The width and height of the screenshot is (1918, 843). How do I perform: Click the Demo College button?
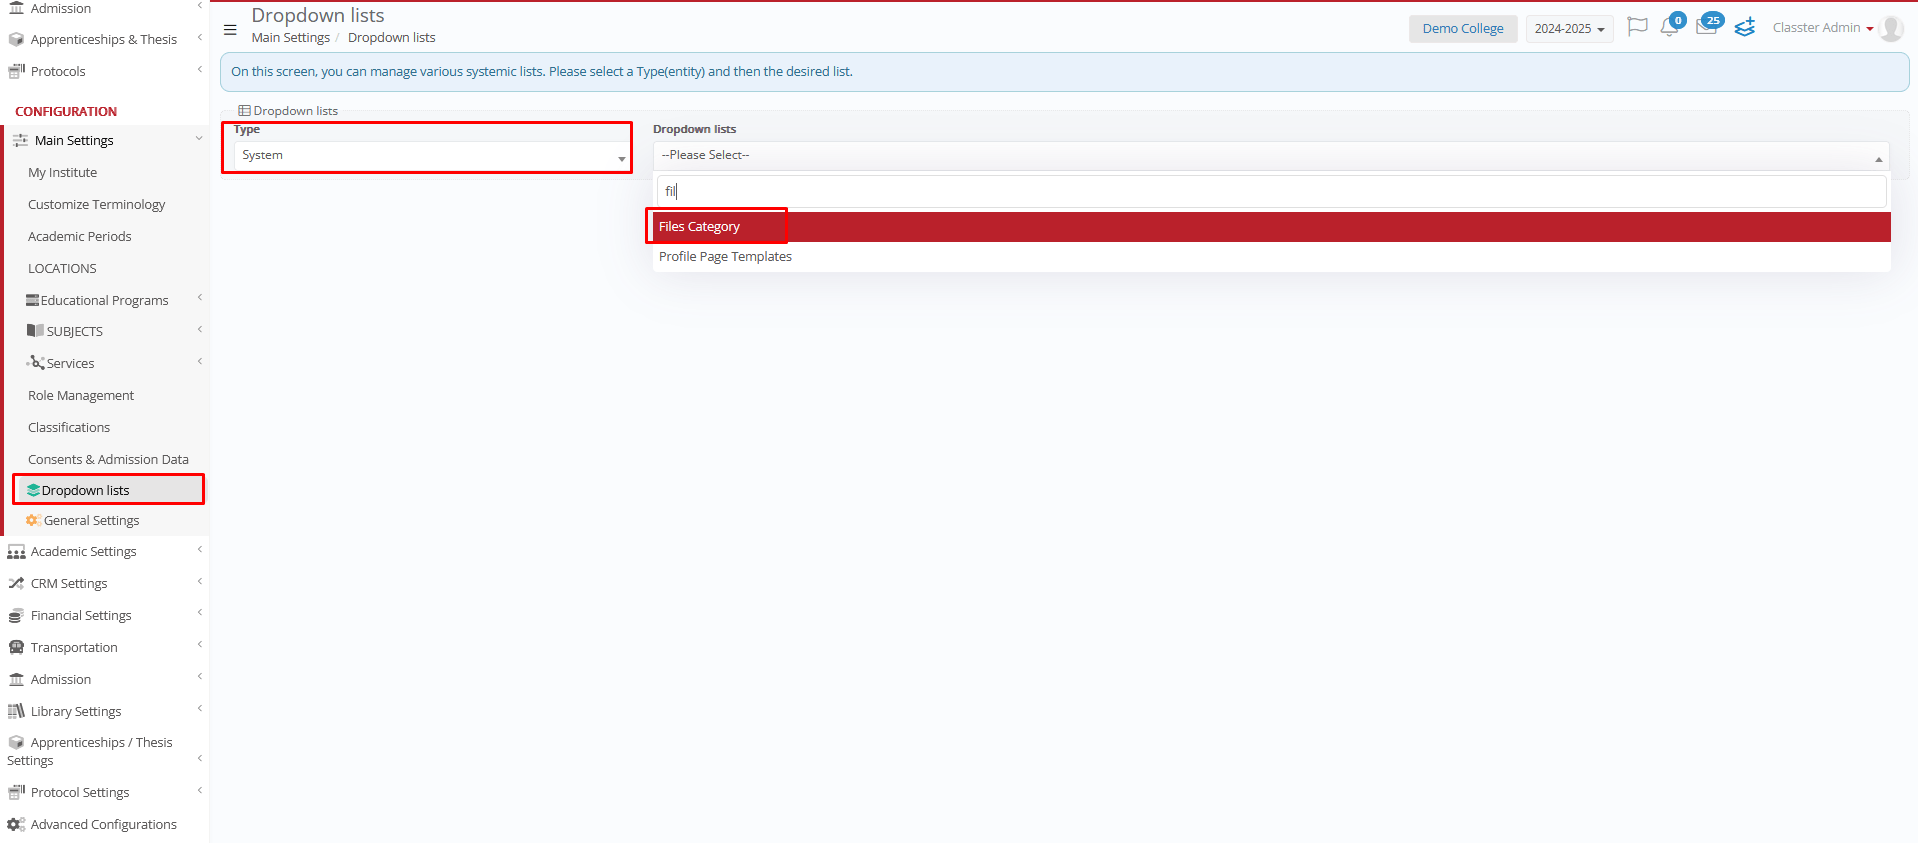1462,29
